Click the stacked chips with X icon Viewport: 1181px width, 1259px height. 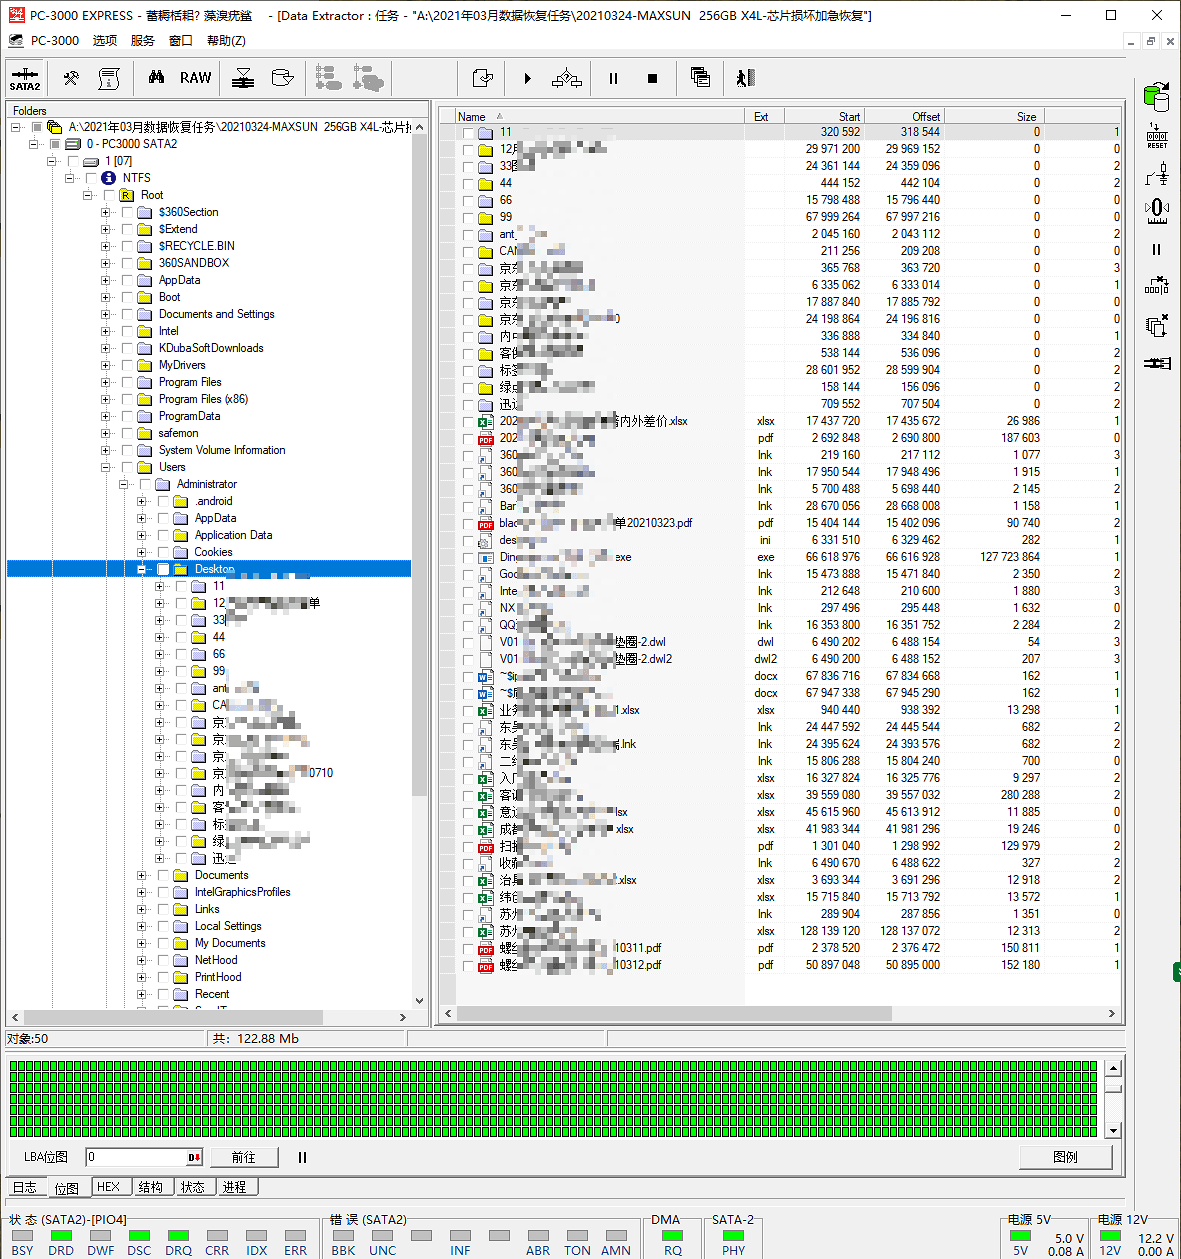coord(1157,325)
